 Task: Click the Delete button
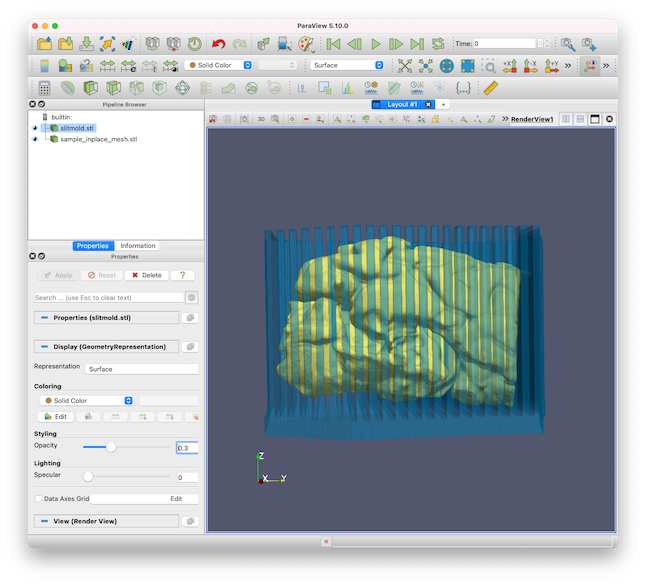pos(146,275)
